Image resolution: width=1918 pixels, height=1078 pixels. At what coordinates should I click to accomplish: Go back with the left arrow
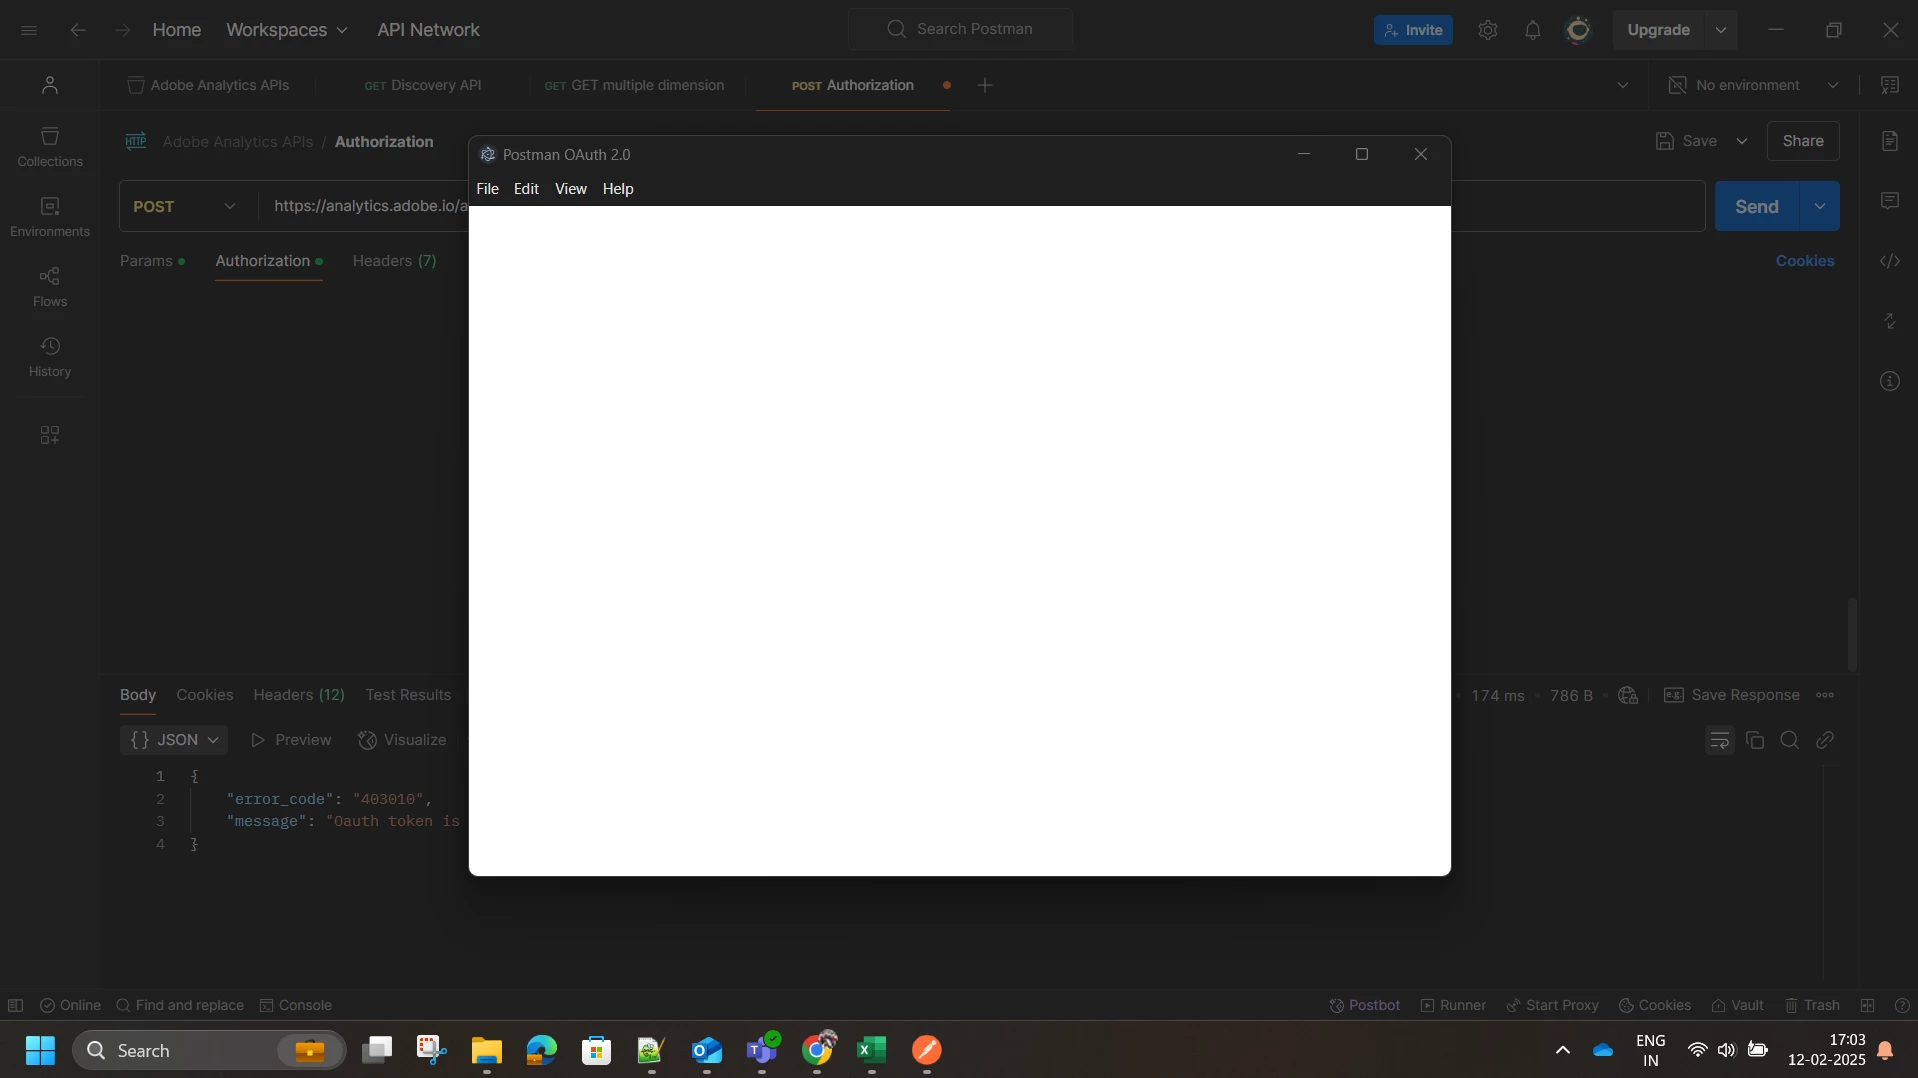point(78,30)
